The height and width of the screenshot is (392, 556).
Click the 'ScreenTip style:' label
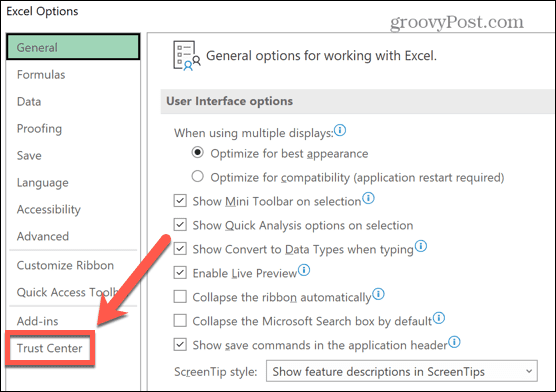click(216, 372)
